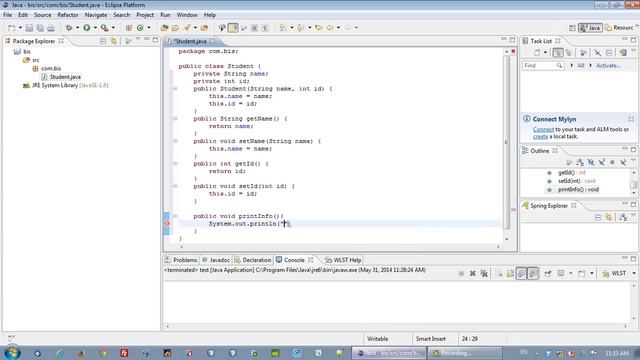Open the File menu
This screenshot has width=640, height=360.
pyautogui.click(x=7, y=15)
